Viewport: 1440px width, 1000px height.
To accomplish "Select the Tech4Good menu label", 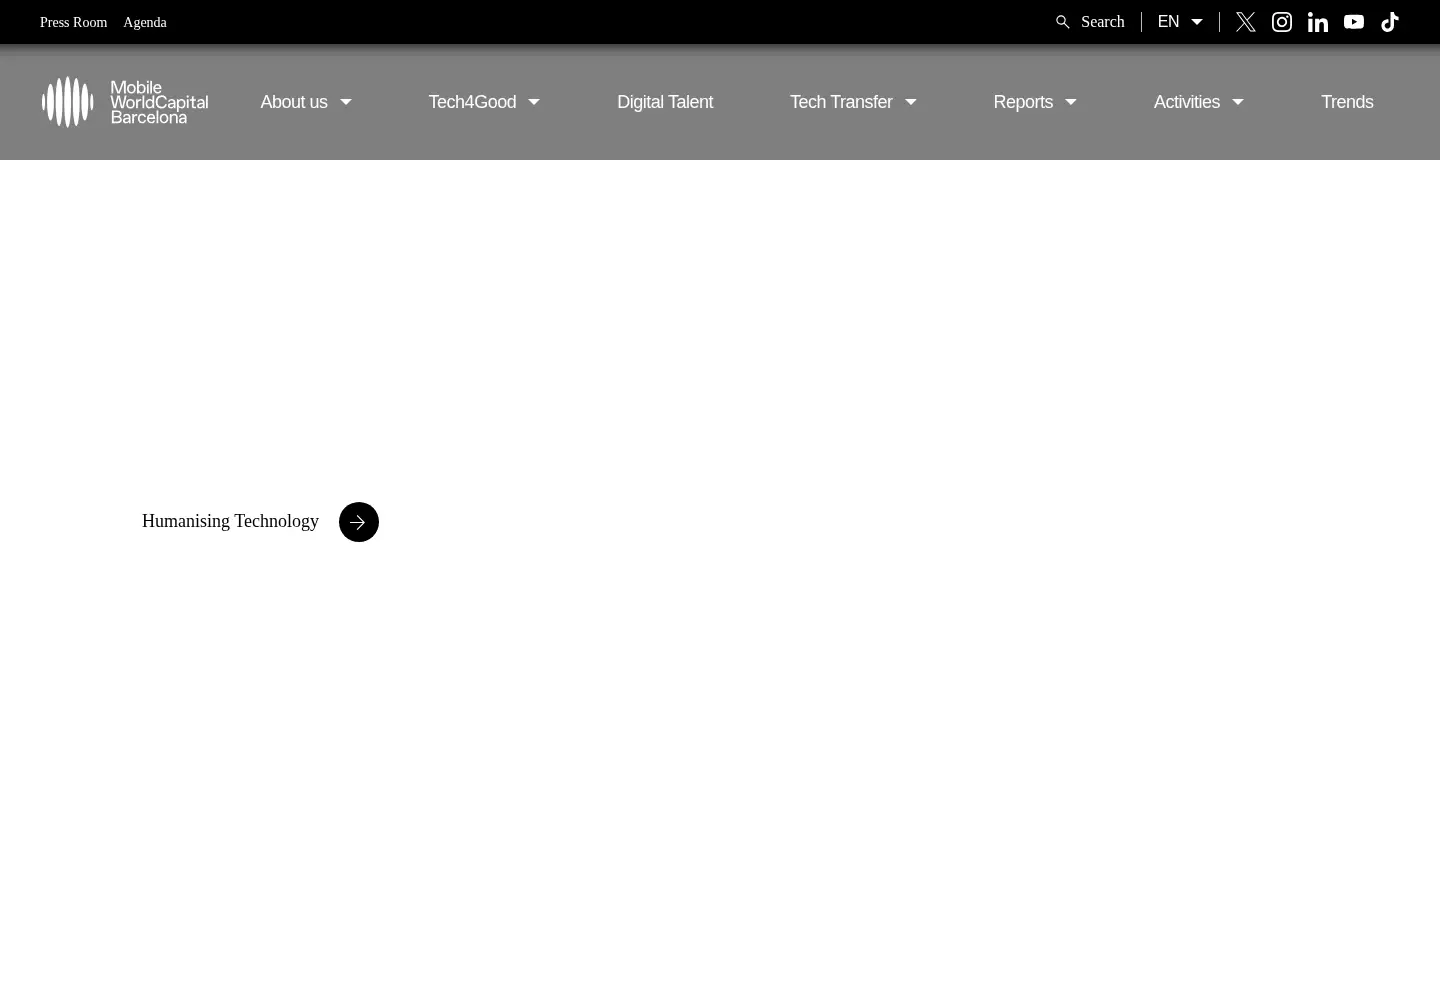I will [472, 102].
